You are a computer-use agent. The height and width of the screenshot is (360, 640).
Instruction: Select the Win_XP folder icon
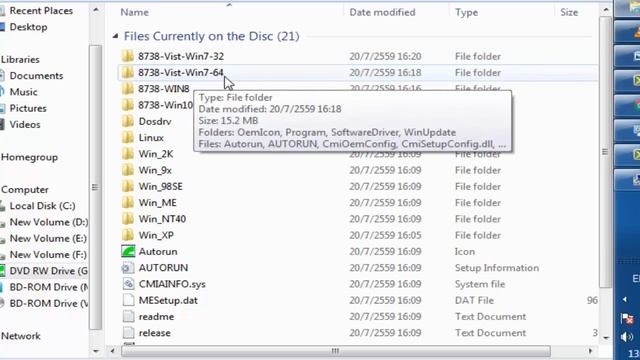point(128,235)
